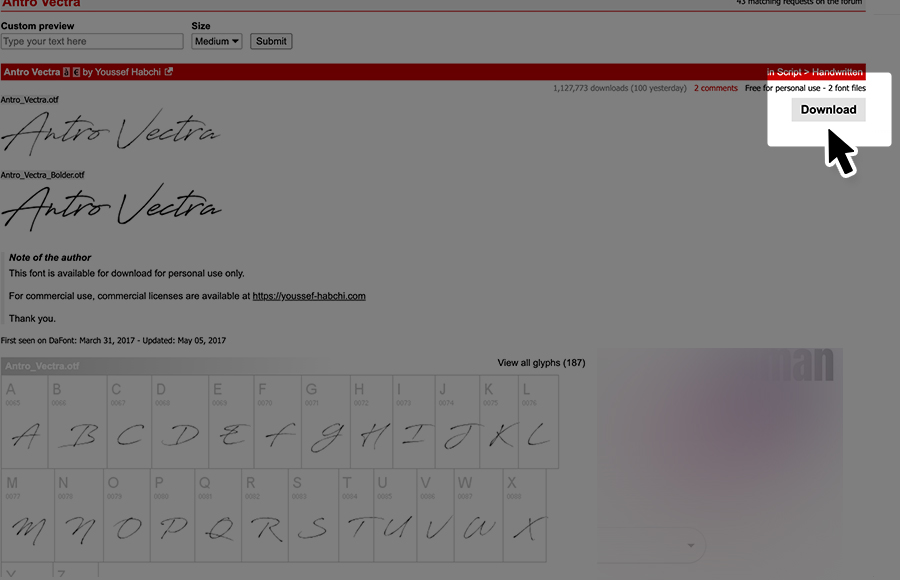The image size is (900, 580).
Task: Click the Antro_Vectra_Bolder font preview image
Action: click(111, 207)
